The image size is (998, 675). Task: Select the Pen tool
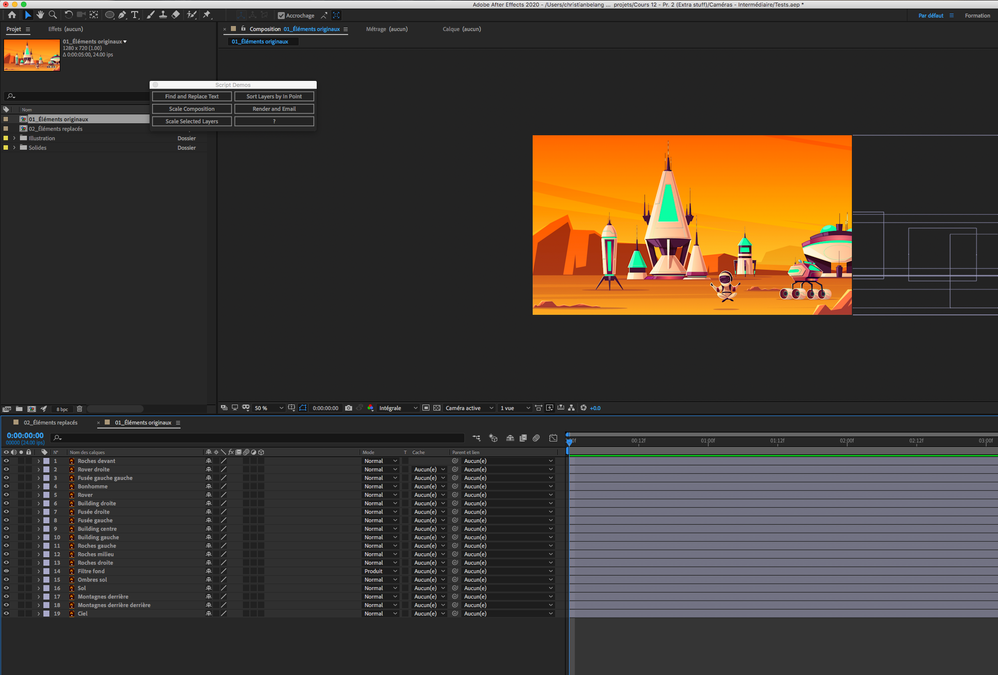122,15
